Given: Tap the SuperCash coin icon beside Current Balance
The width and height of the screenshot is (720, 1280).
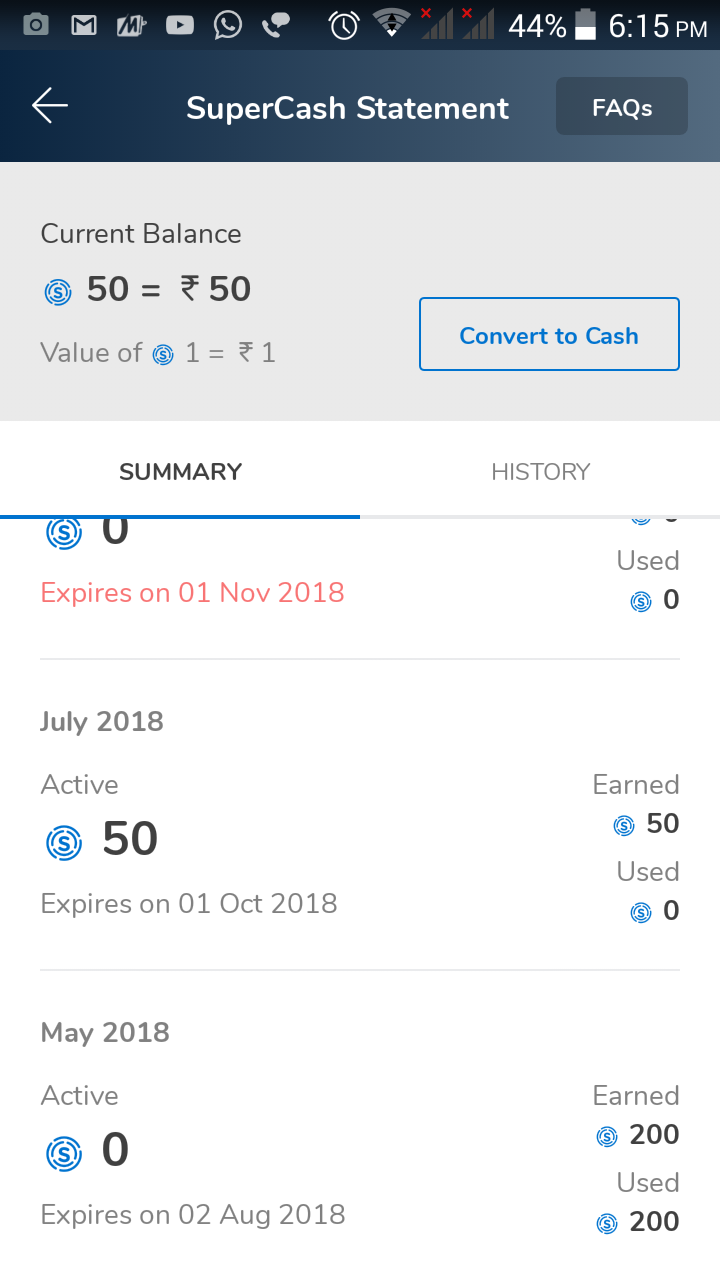Looking at the screenshot, I should 58,292.
